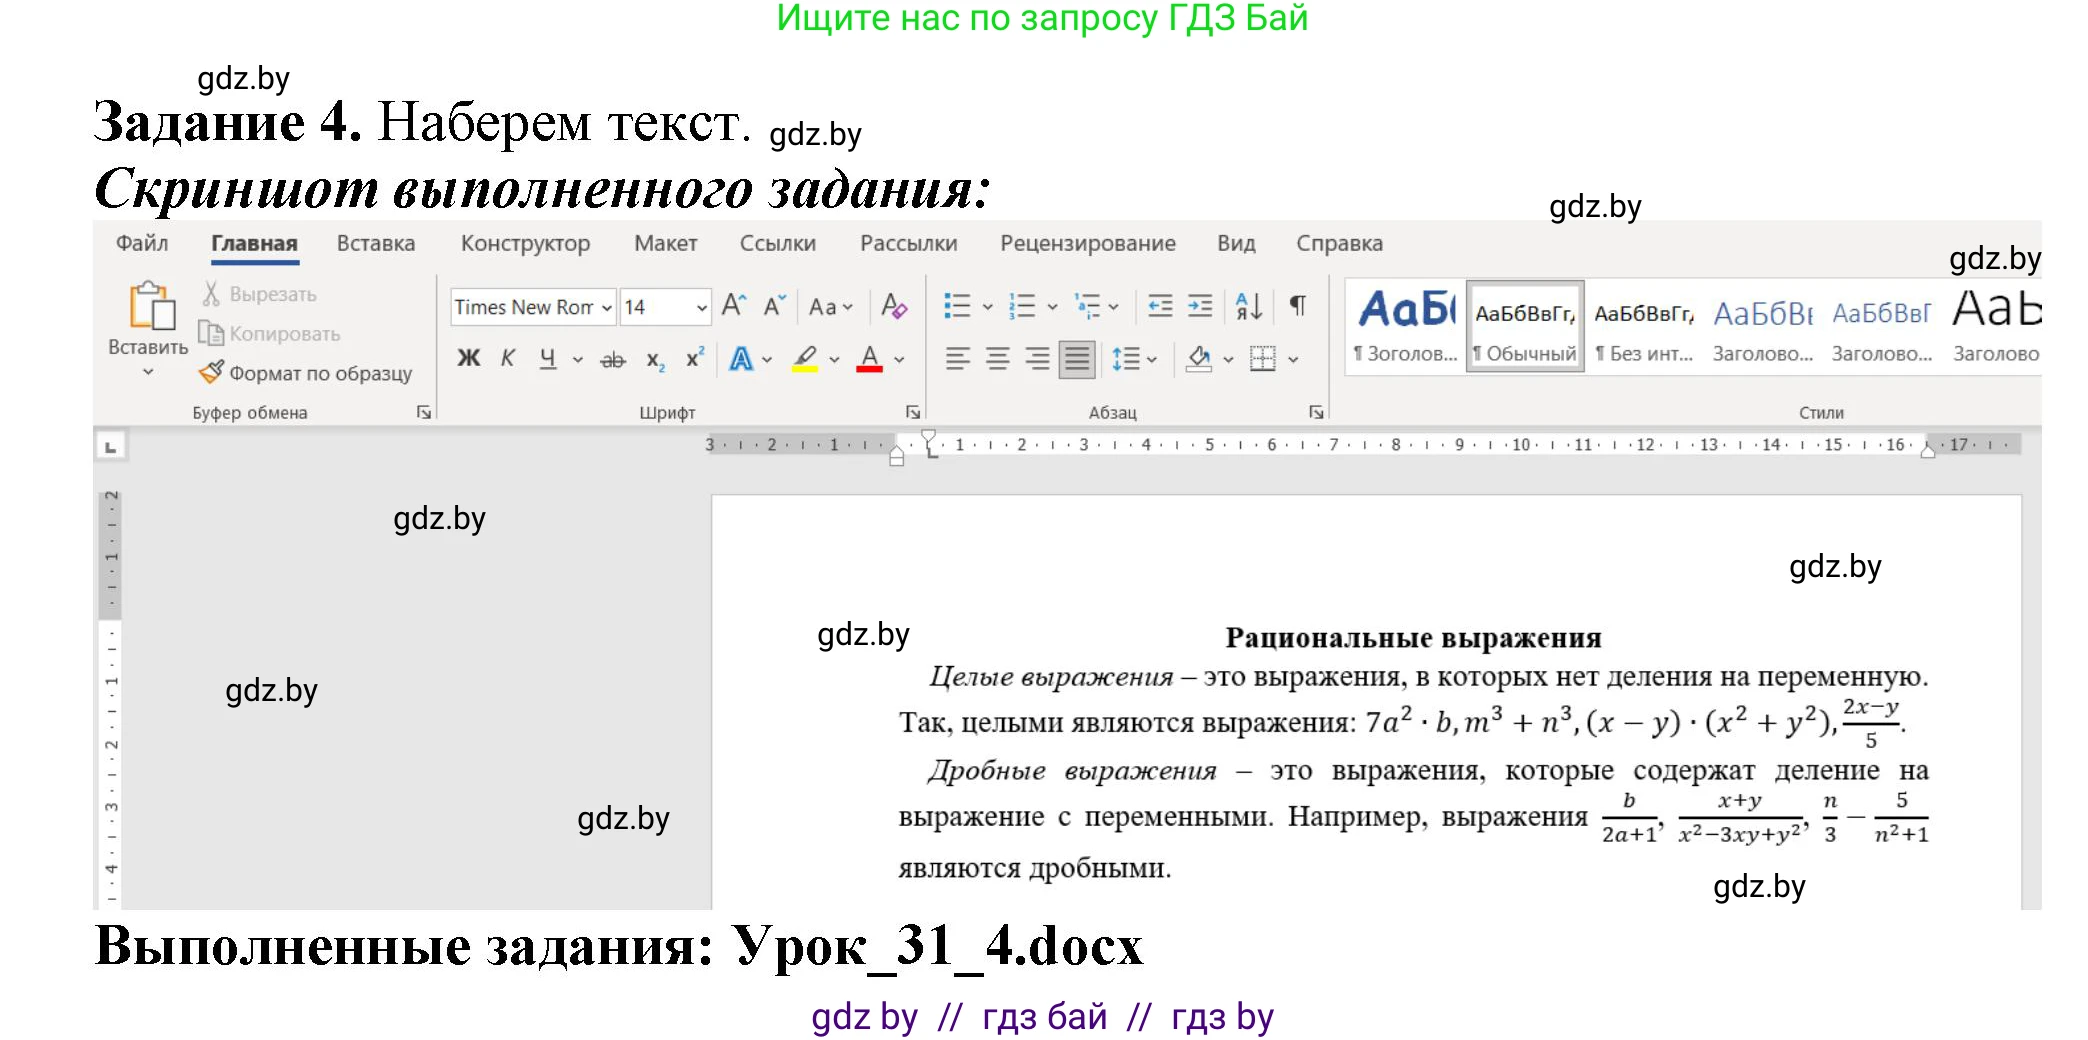Apply underline using the Ч icon
Image resolution: width=2088 pixels, height=1040 pixels.
coord(546,358)
